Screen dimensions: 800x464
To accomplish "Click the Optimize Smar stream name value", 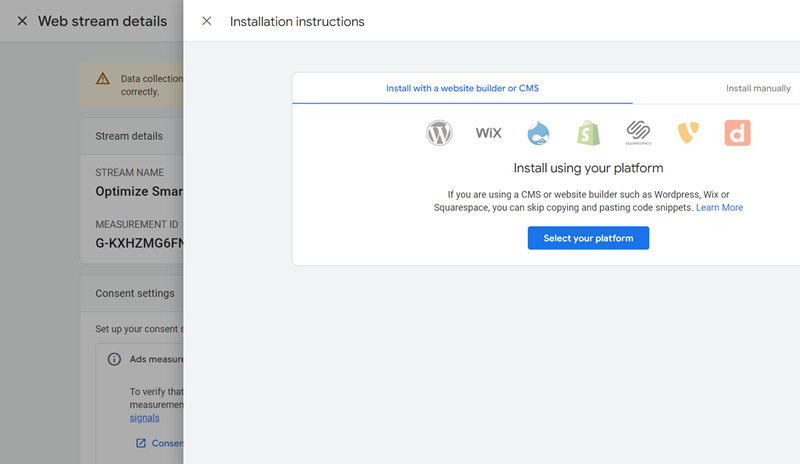I will point(139,191).
